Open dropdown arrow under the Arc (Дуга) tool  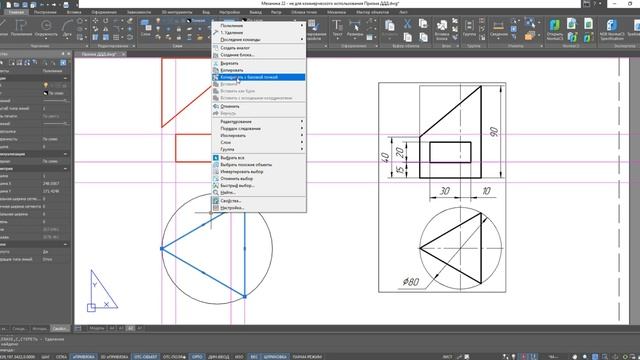[67, 39]
